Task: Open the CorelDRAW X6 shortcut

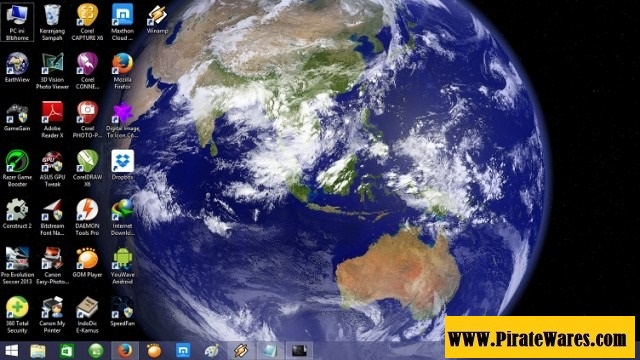Action: [87, 168]
